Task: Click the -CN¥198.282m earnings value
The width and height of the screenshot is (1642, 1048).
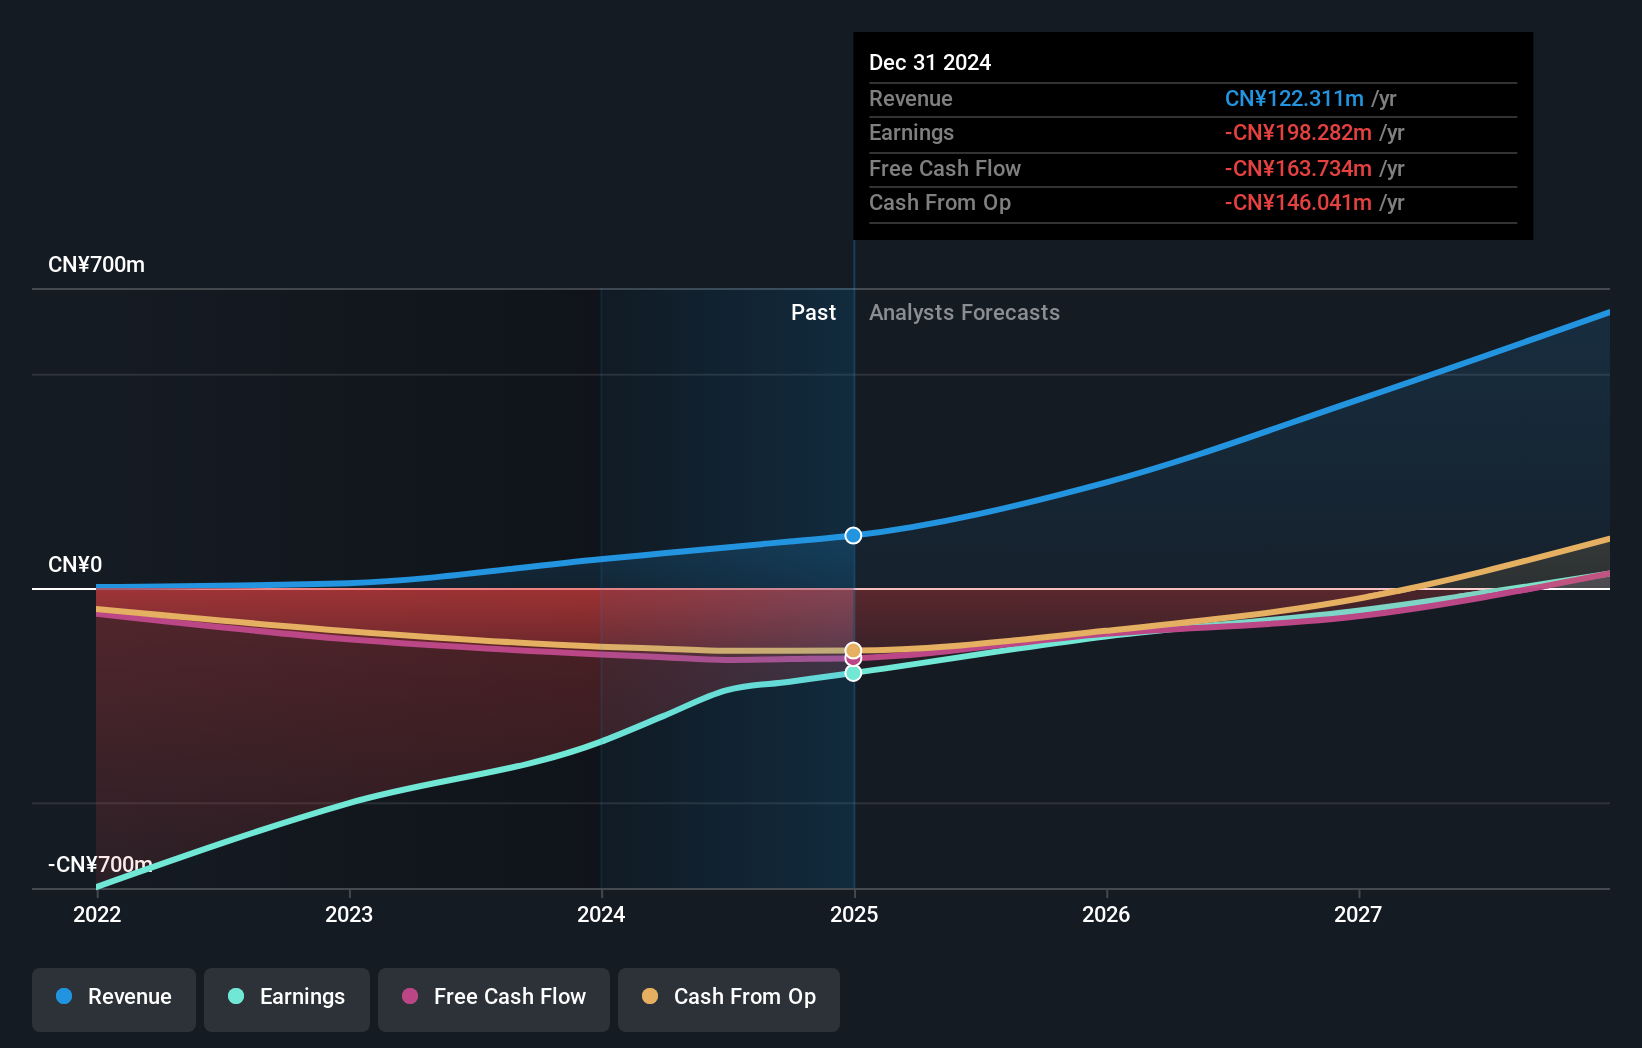Action: coord(1298,133)
